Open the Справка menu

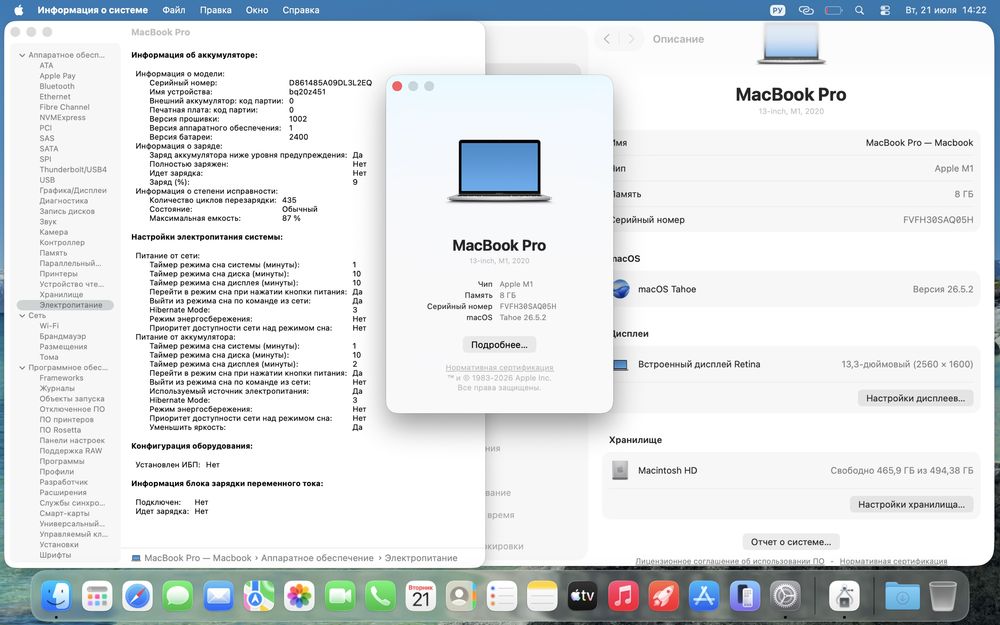(300, 10)
